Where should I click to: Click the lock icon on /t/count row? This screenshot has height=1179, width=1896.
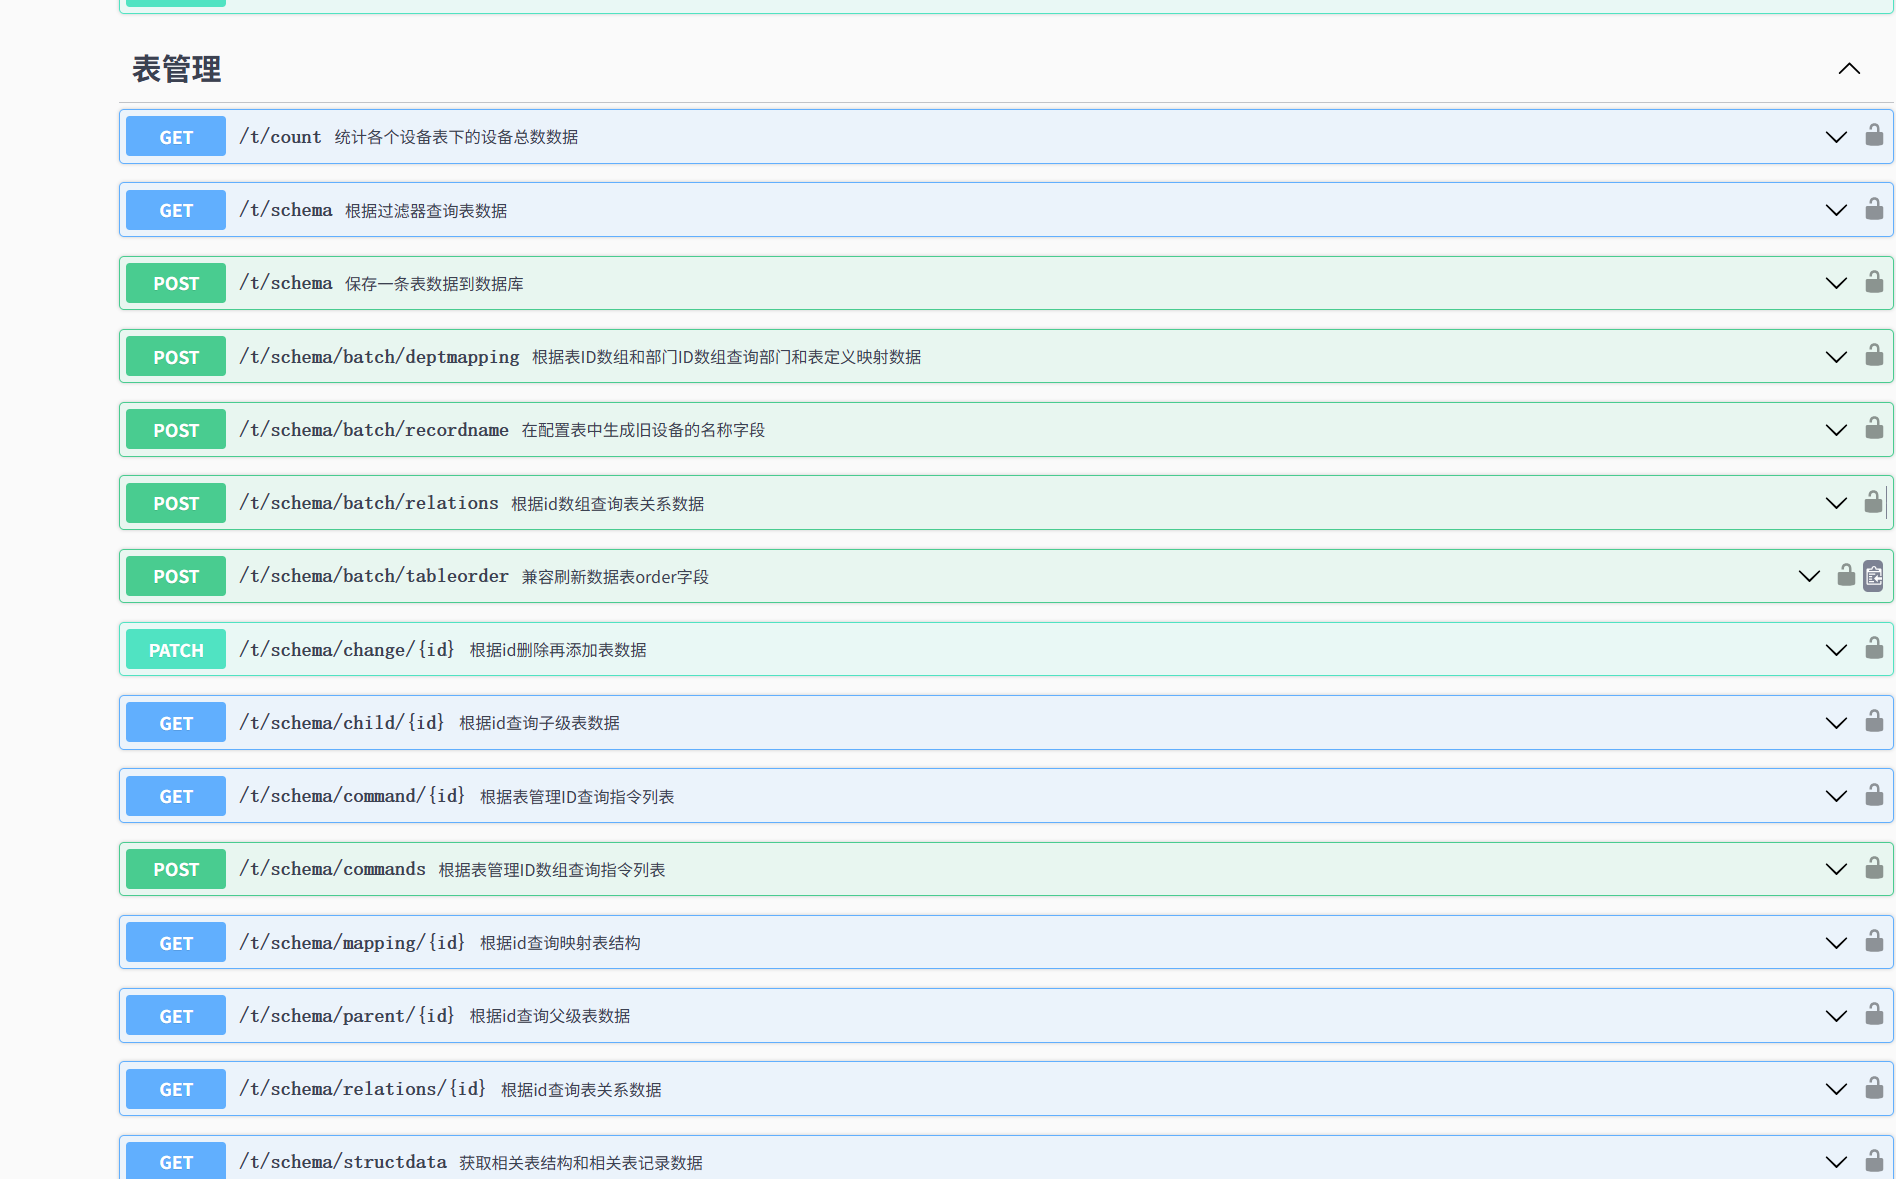pos(1874,136)
